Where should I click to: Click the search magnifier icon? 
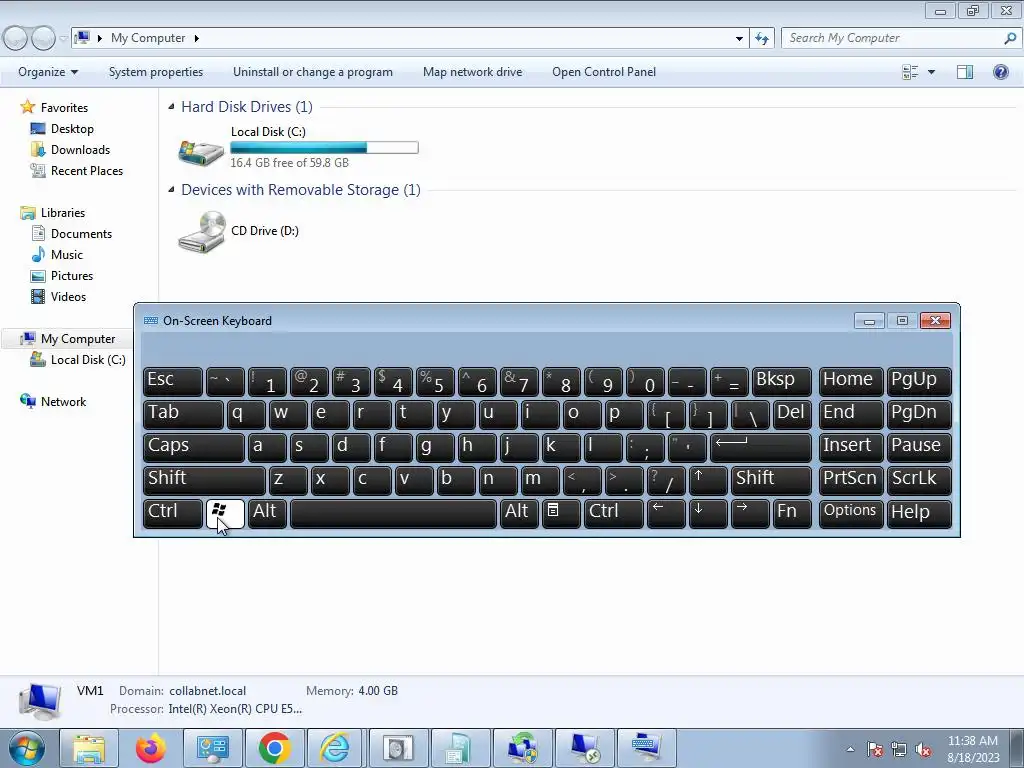coord(1010,39)
